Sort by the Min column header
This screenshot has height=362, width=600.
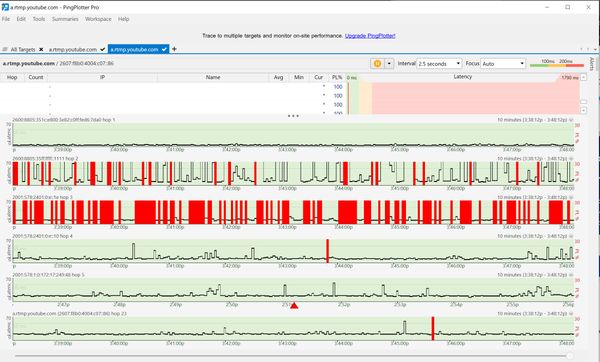(x=299, y=77)
